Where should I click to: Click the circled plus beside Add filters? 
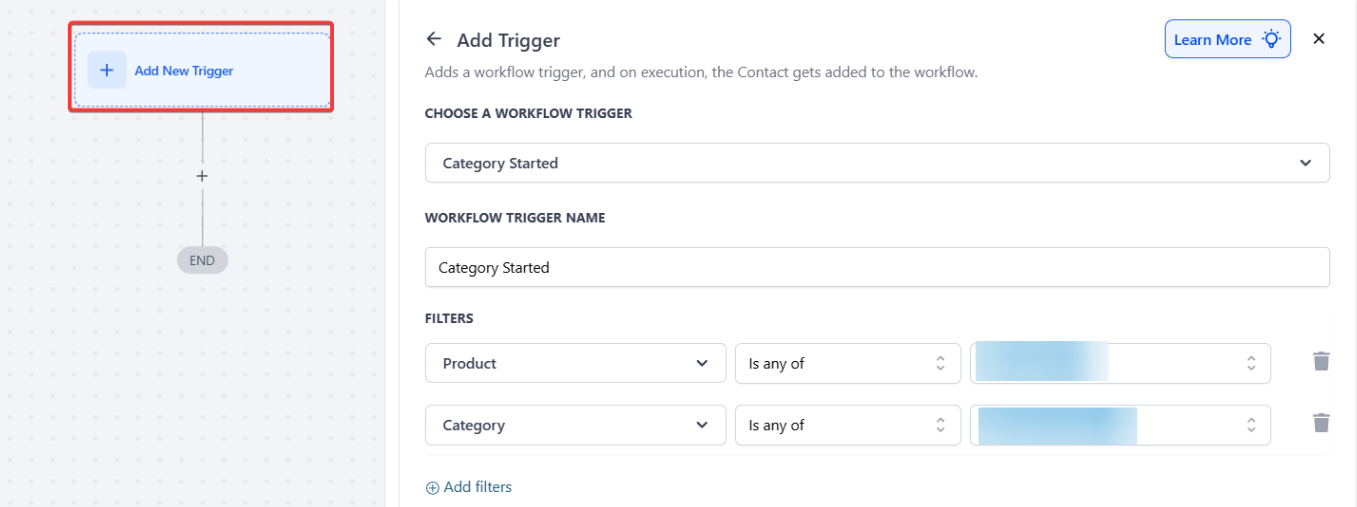432,488
